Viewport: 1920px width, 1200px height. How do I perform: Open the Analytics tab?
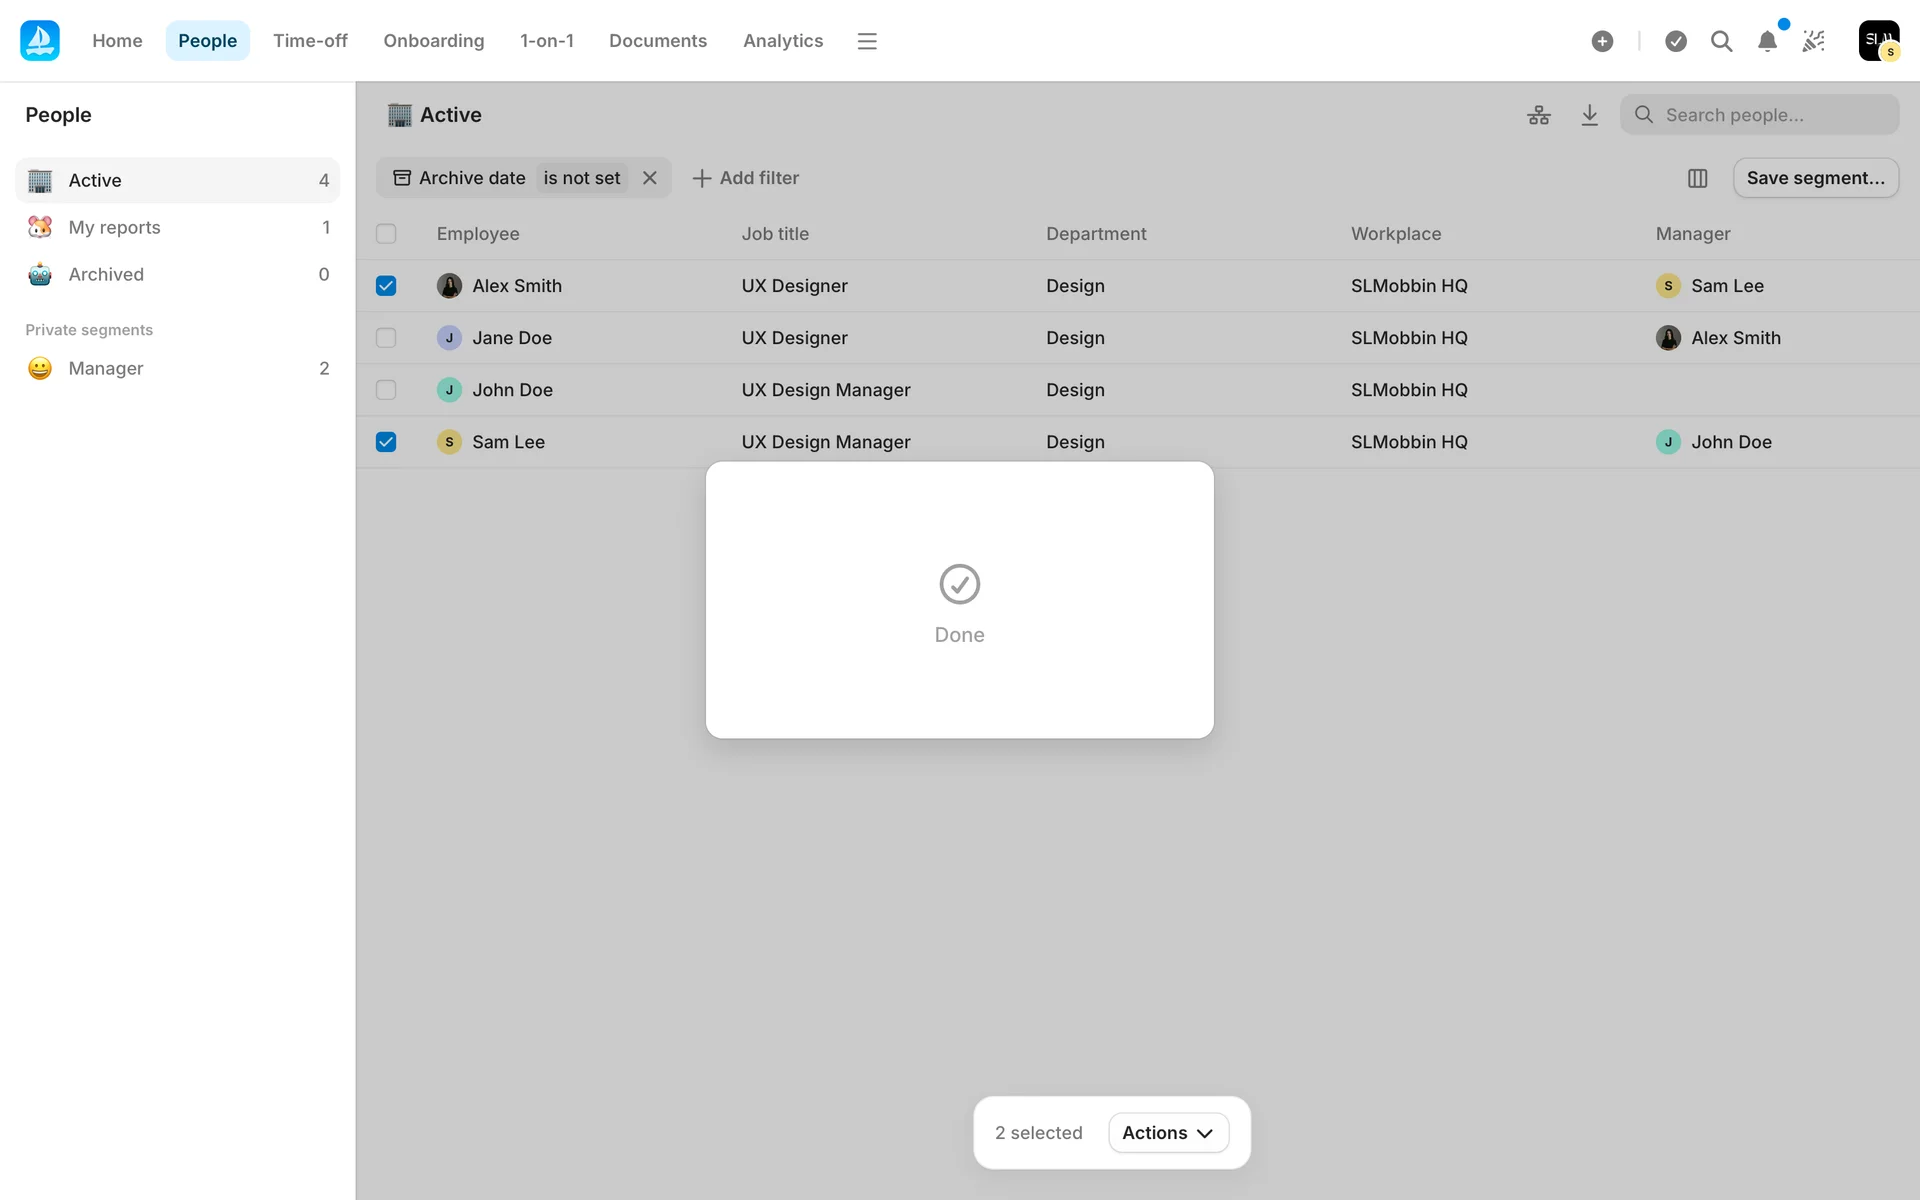pyautogui.click(x=782, y=41)
